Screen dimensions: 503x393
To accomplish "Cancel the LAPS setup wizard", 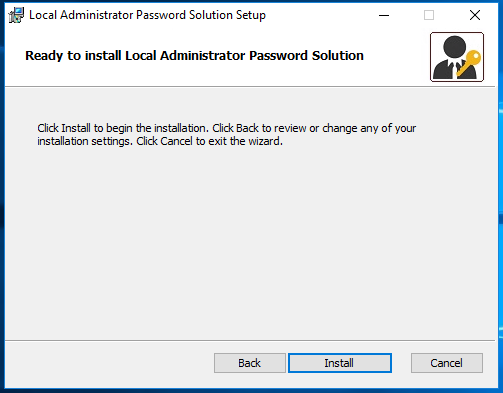I will click(x=447, y=363).
